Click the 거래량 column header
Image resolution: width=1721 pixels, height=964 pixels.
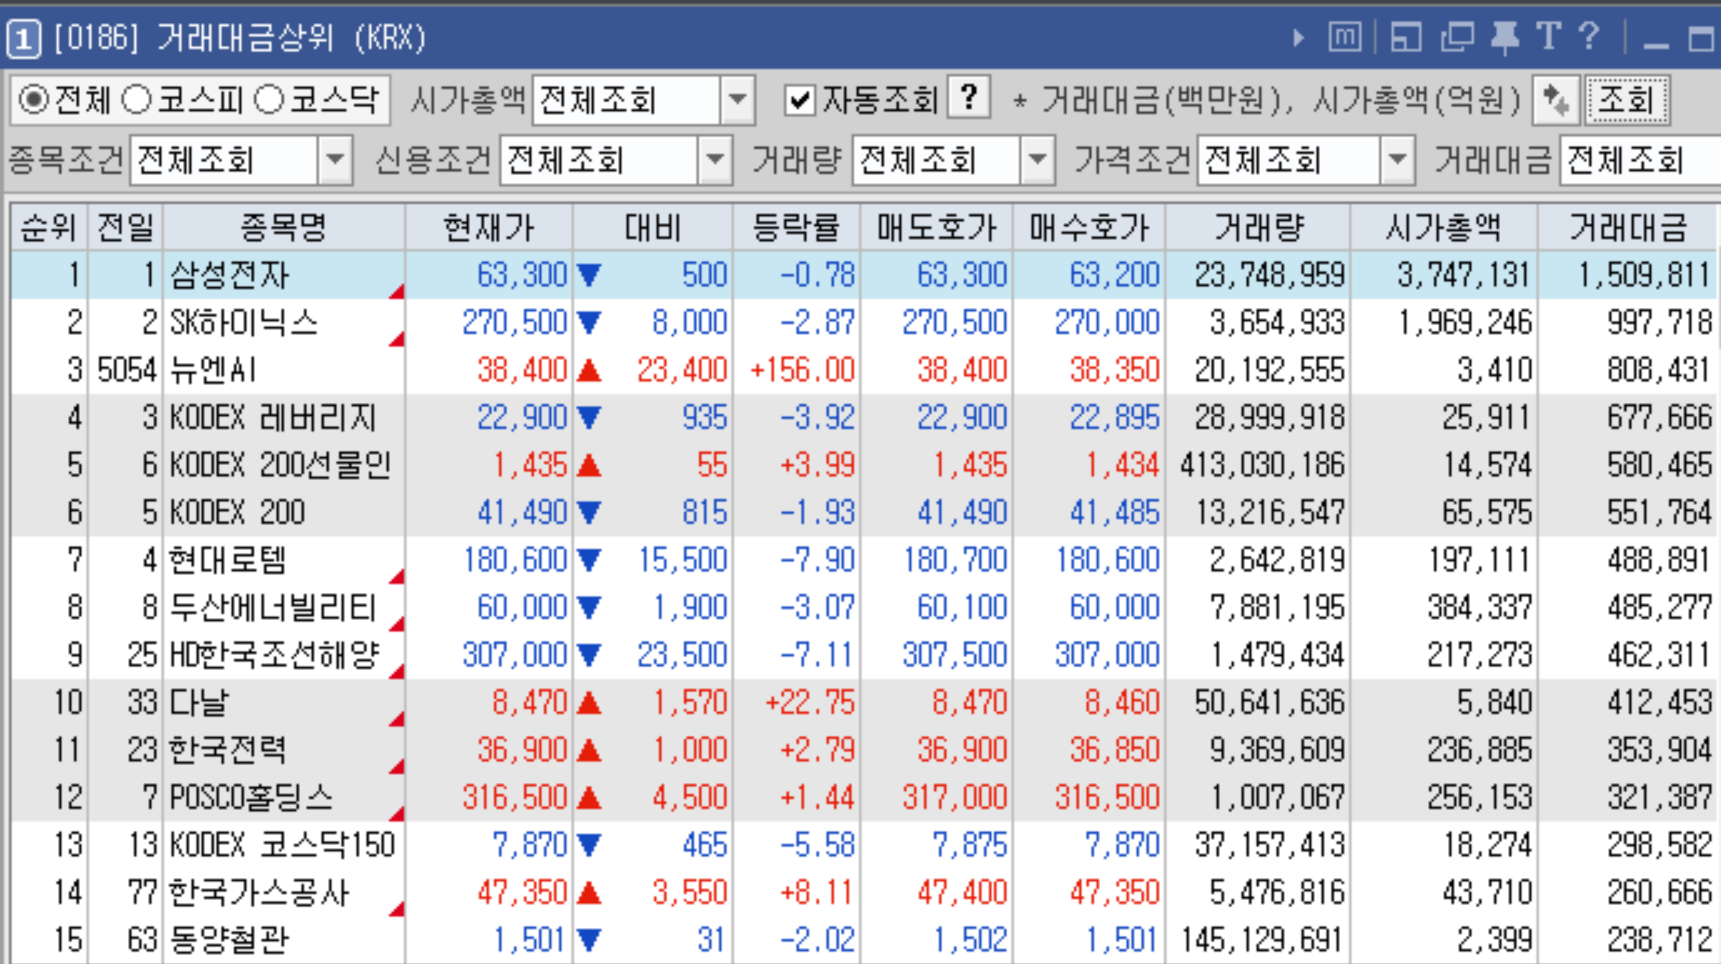point(1257,228)
